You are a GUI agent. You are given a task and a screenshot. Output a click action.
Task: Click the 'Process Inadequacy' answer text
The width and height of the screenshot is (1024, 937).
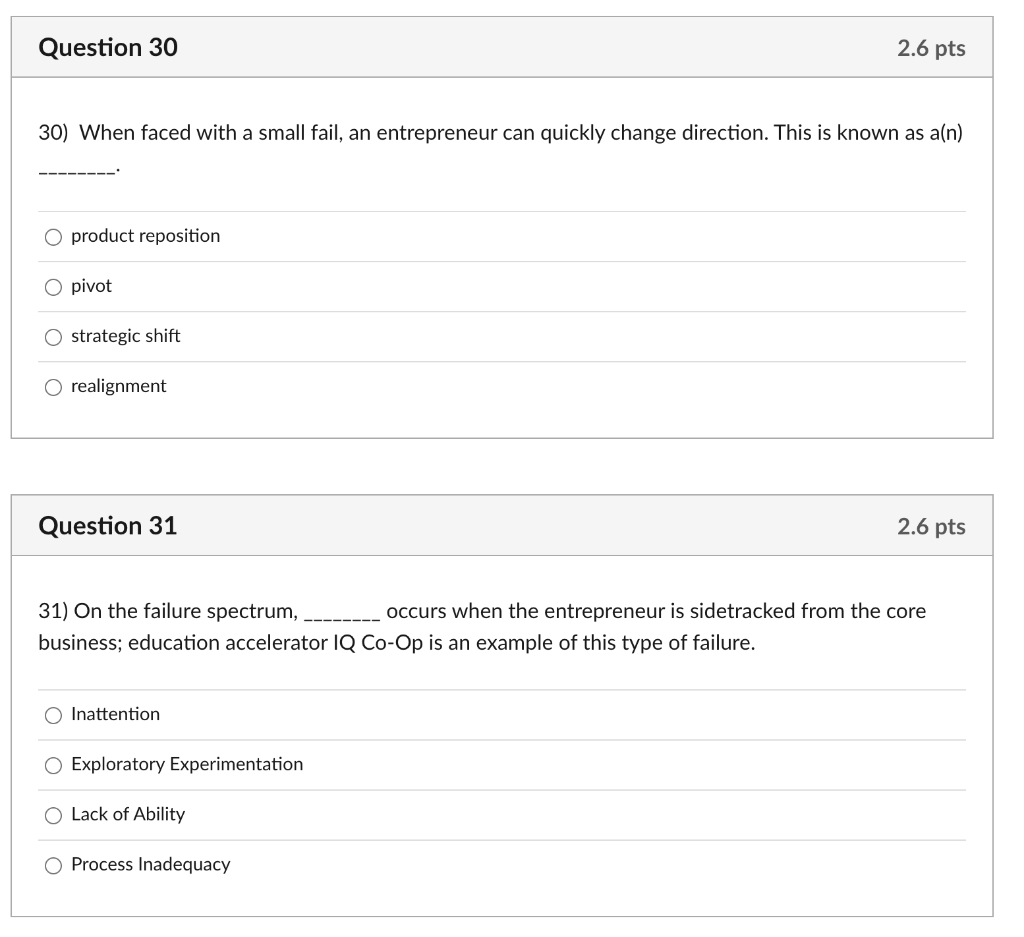tap(150, 864)
